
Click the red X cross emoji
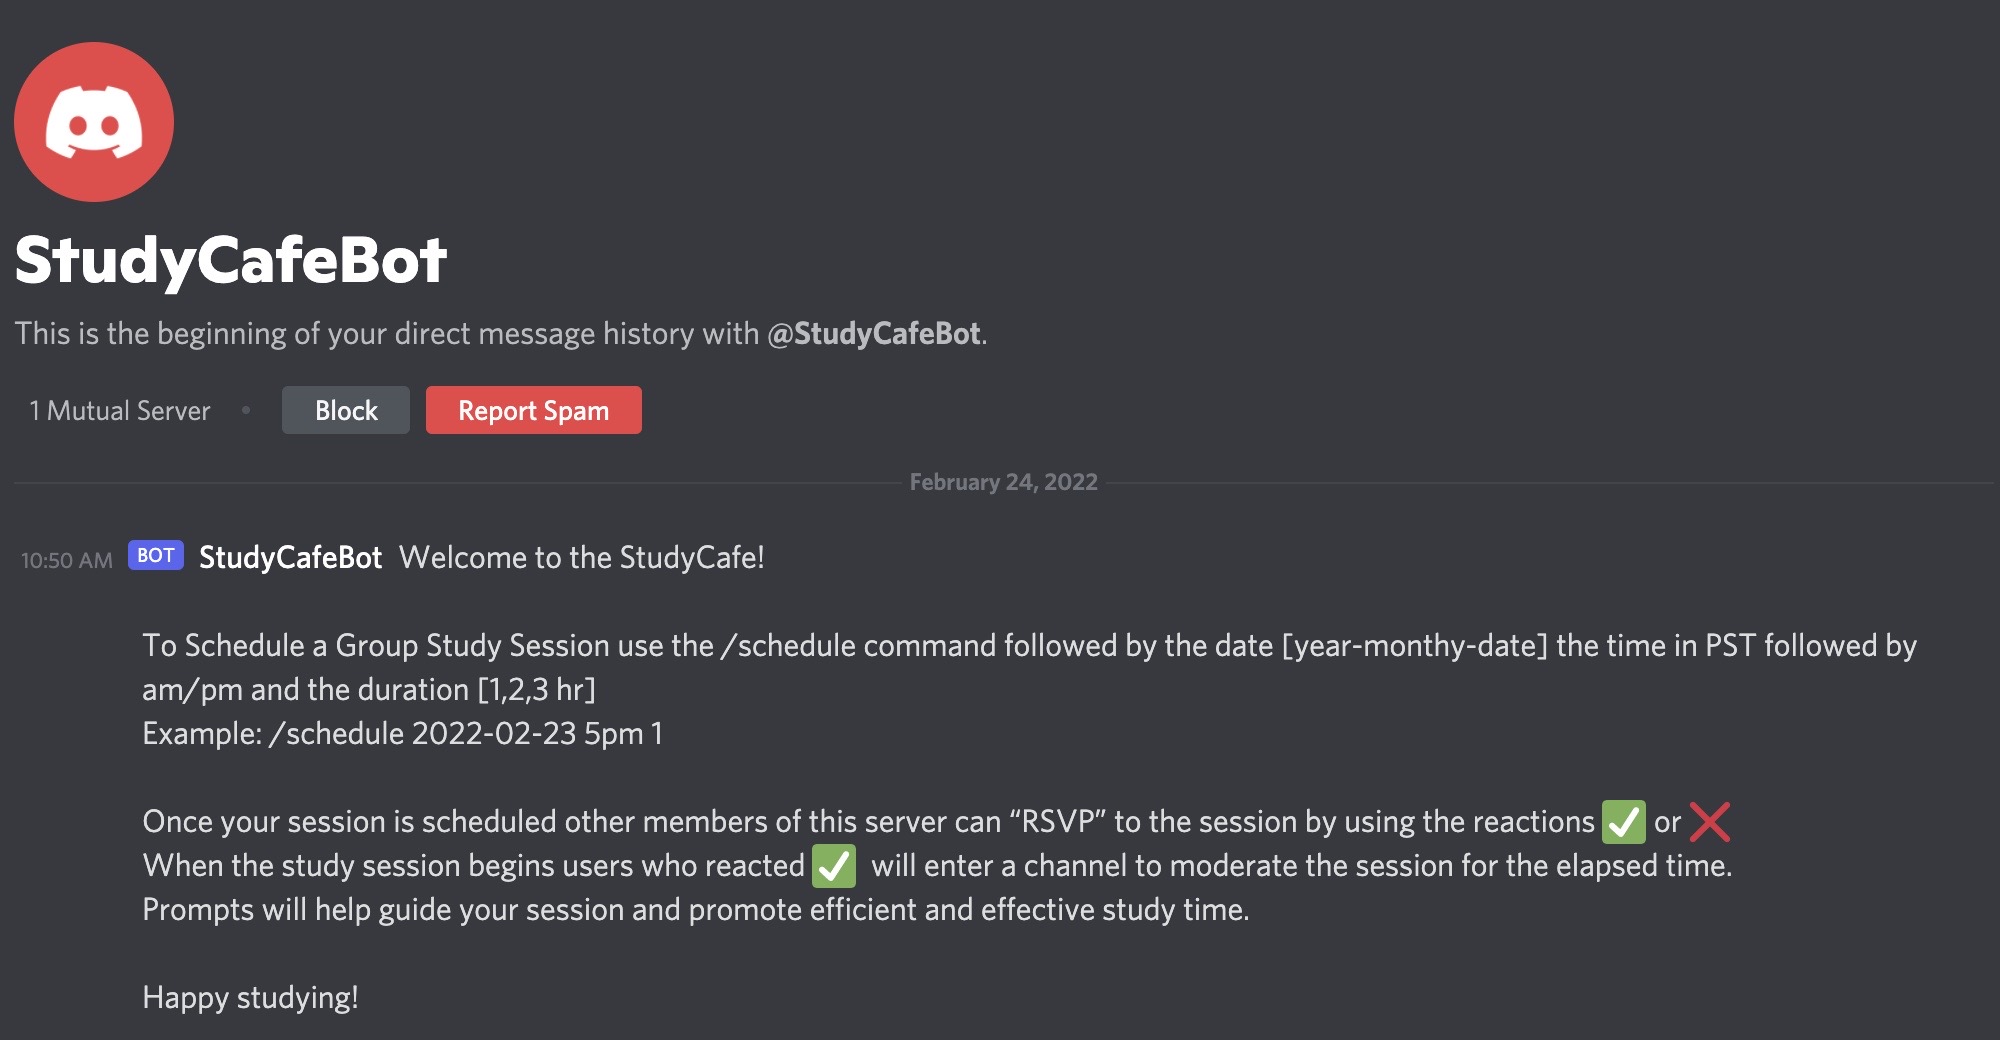tap(1710, 822)
